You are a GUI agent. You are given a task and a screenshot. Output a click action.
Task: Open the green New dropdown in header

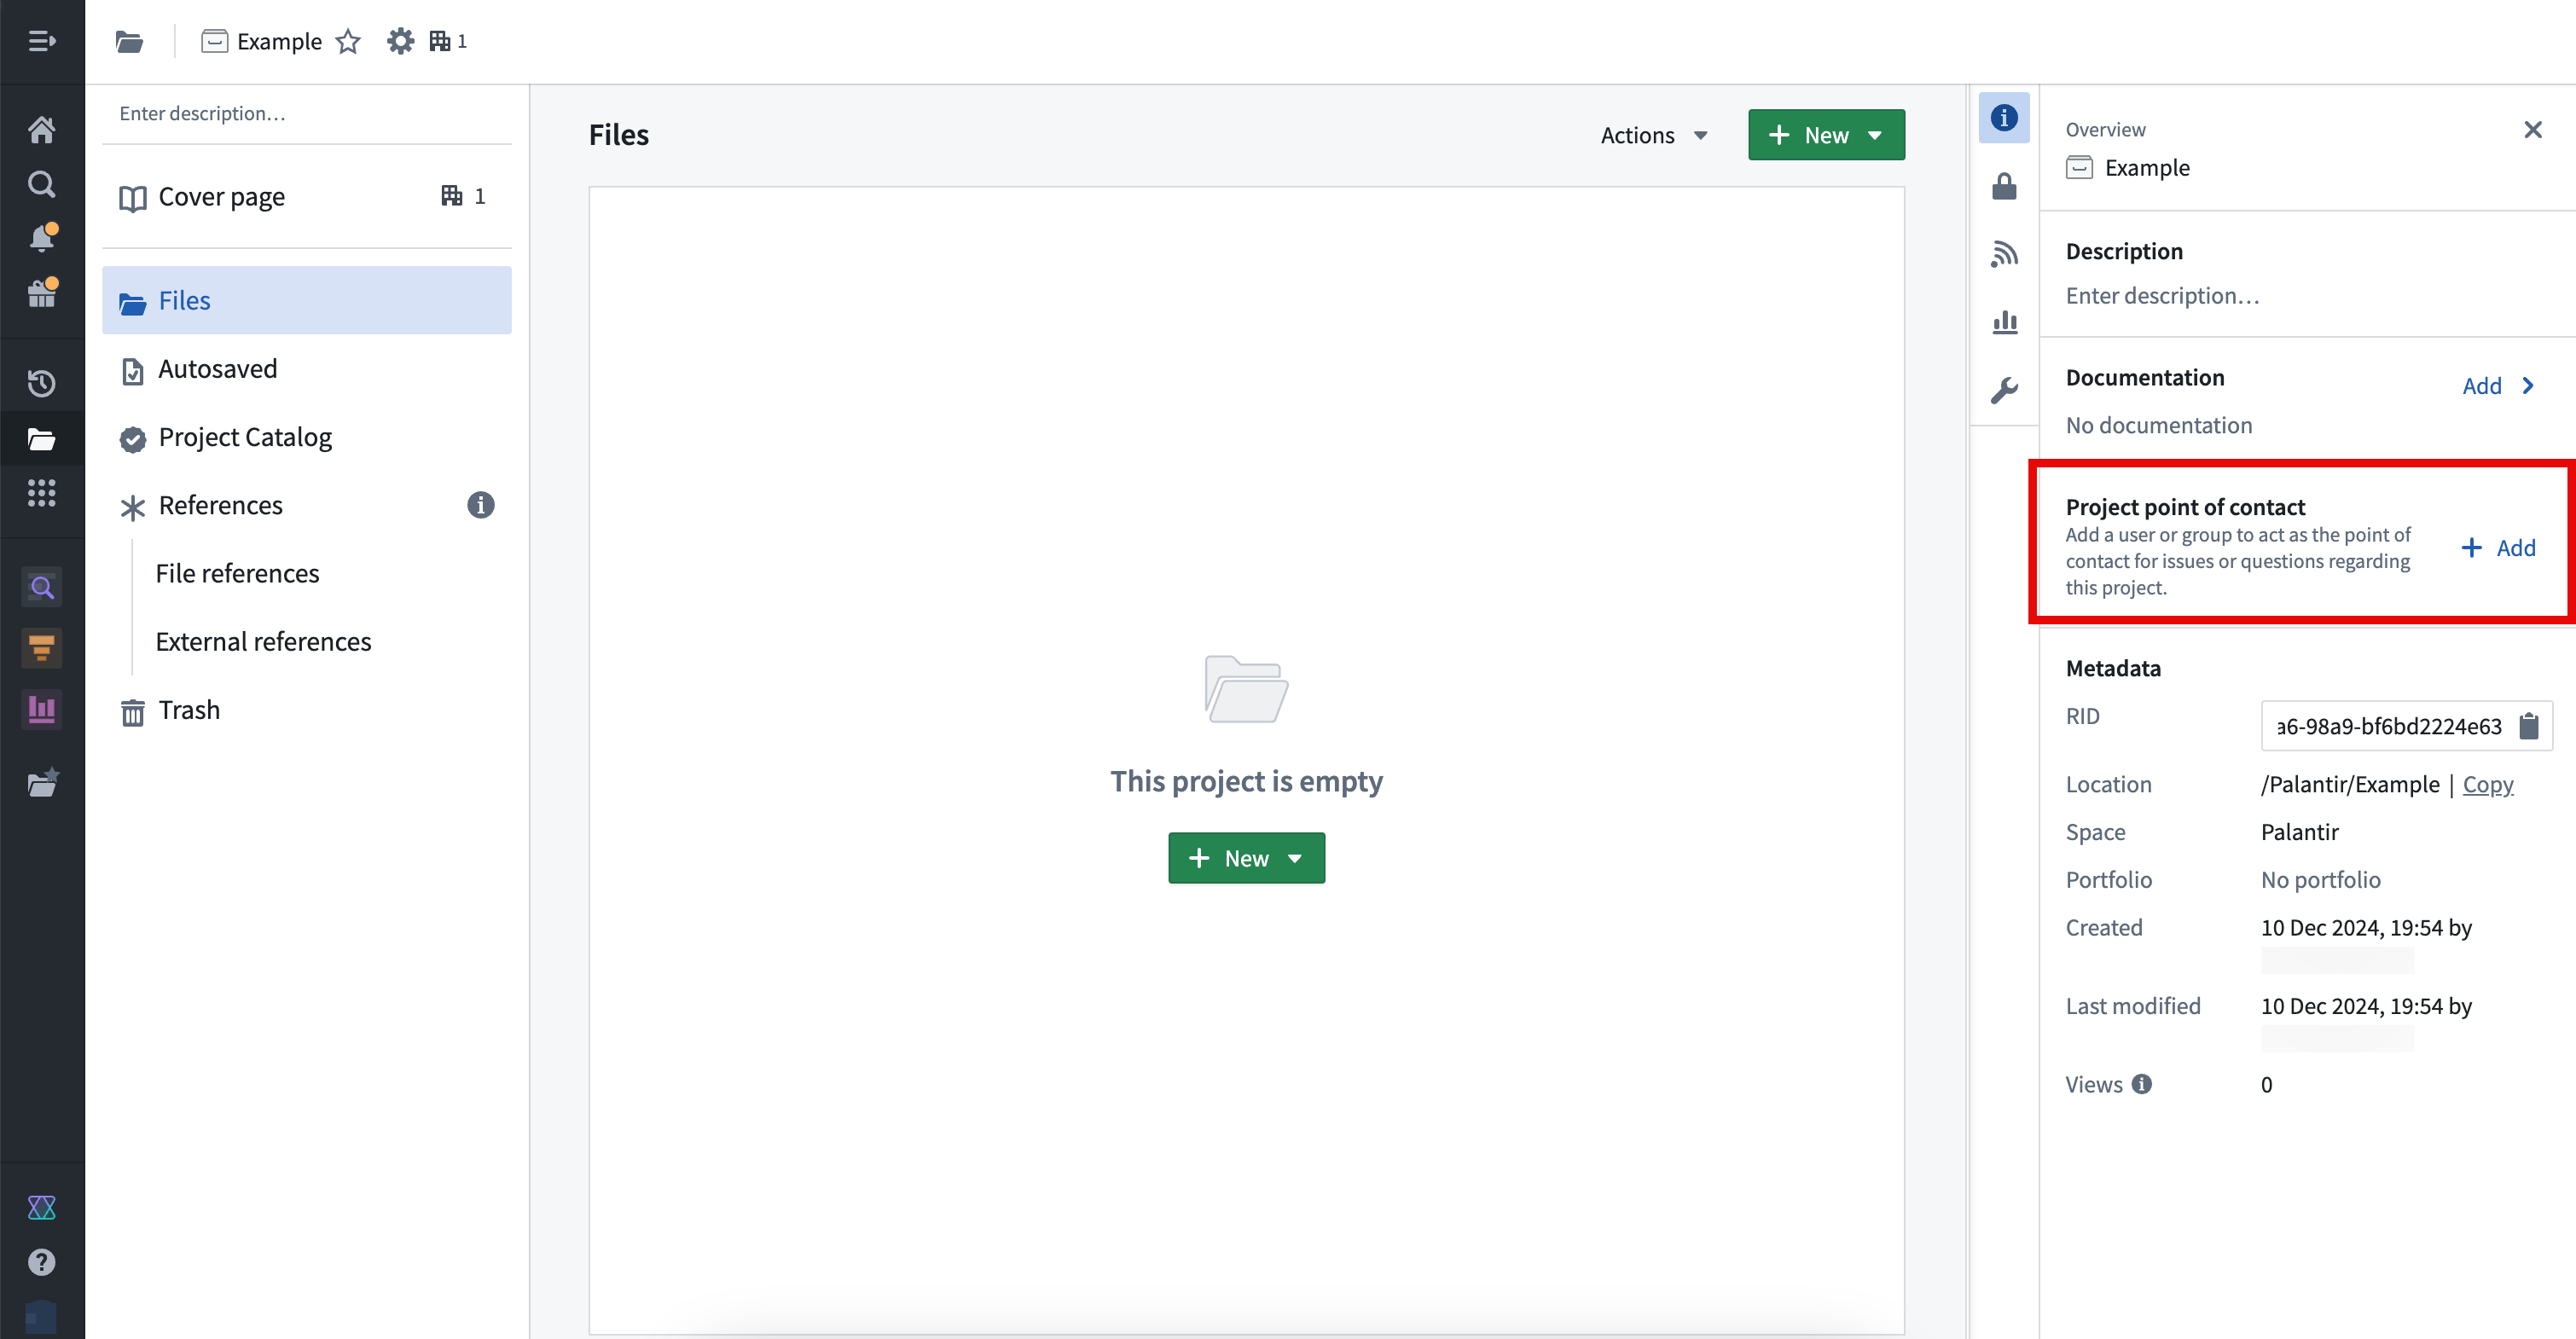pyautogui.click(x=1826, y=135)
